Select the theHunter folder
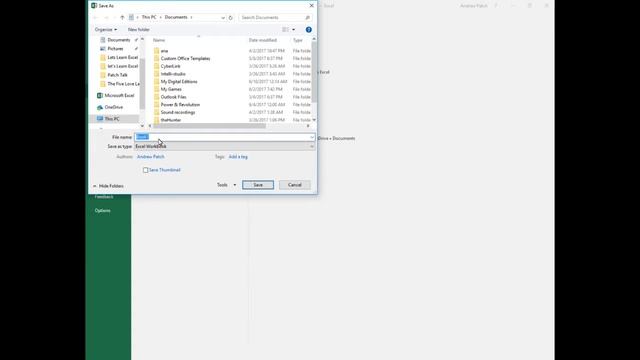 pyautogui.click(x=171, y=120)
